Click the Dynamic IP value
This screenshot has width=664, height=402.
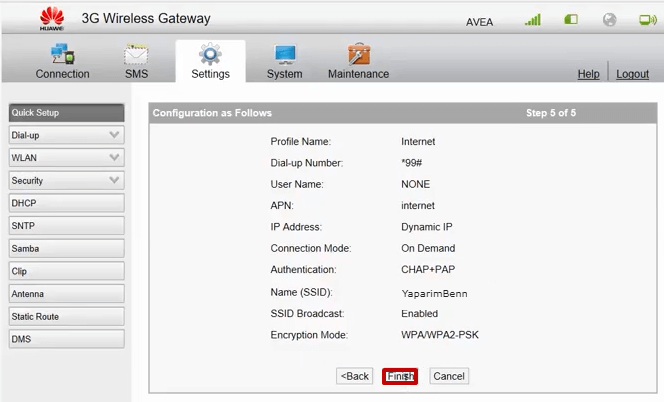click(x=427, y=227)
